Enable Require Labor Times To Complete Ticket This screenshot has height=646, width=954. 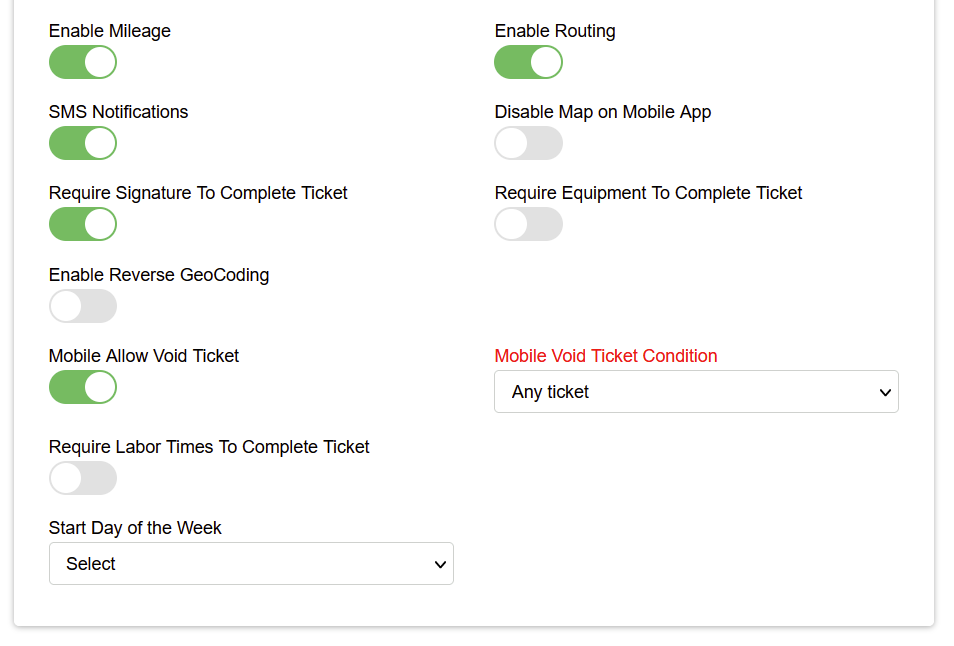83,478
